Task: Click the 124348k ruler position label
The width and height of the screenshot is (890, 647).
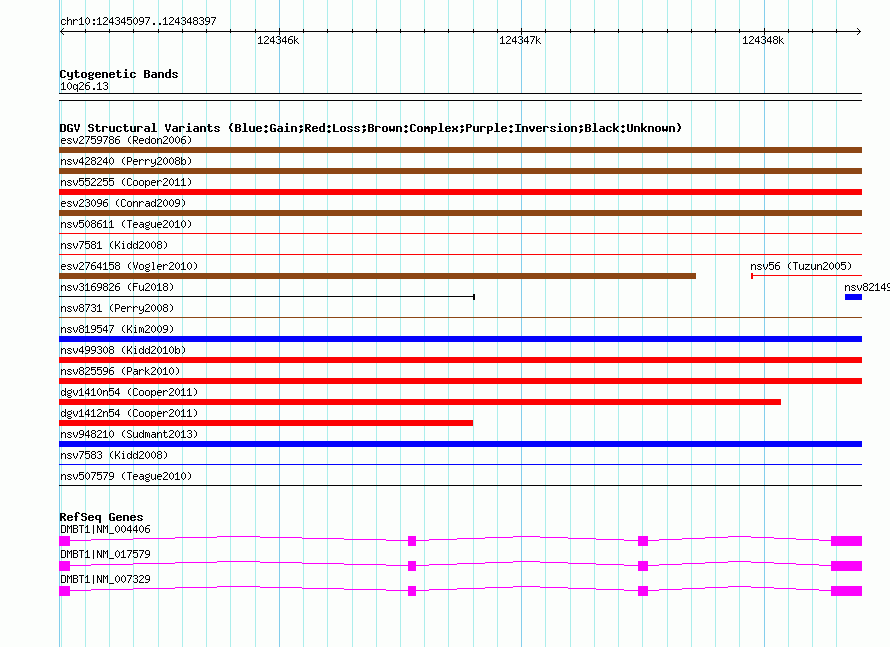Action: (x=763, y=40)
